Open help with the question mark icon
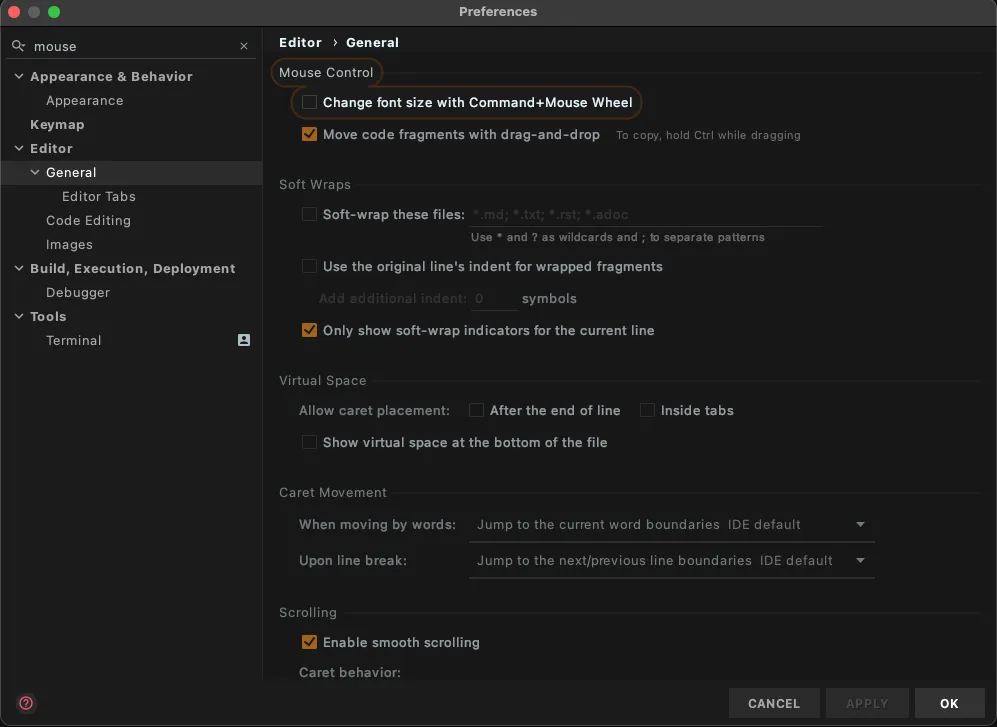 tap(26, 703)
